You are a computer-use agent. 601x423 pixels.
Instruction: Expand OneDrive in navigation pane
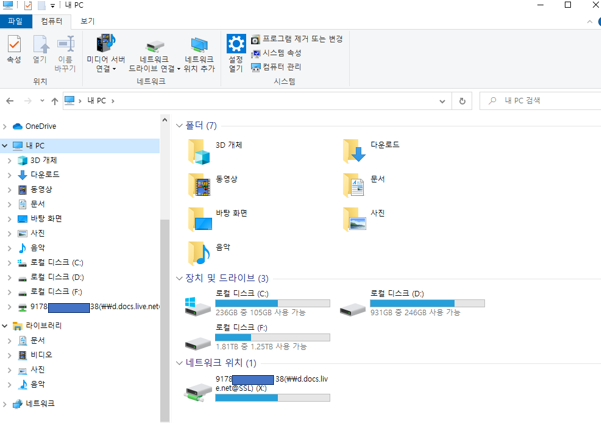pyautogui.click(x=5, y=126)
